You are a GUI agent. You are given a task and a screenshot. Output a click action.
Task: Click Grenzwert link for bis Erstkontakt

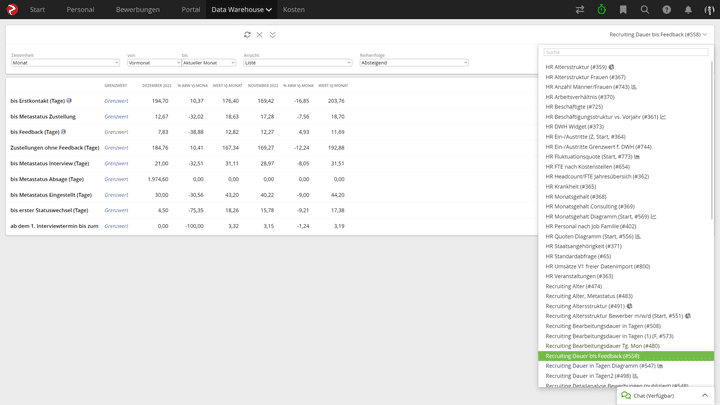[x=116, y=101]
